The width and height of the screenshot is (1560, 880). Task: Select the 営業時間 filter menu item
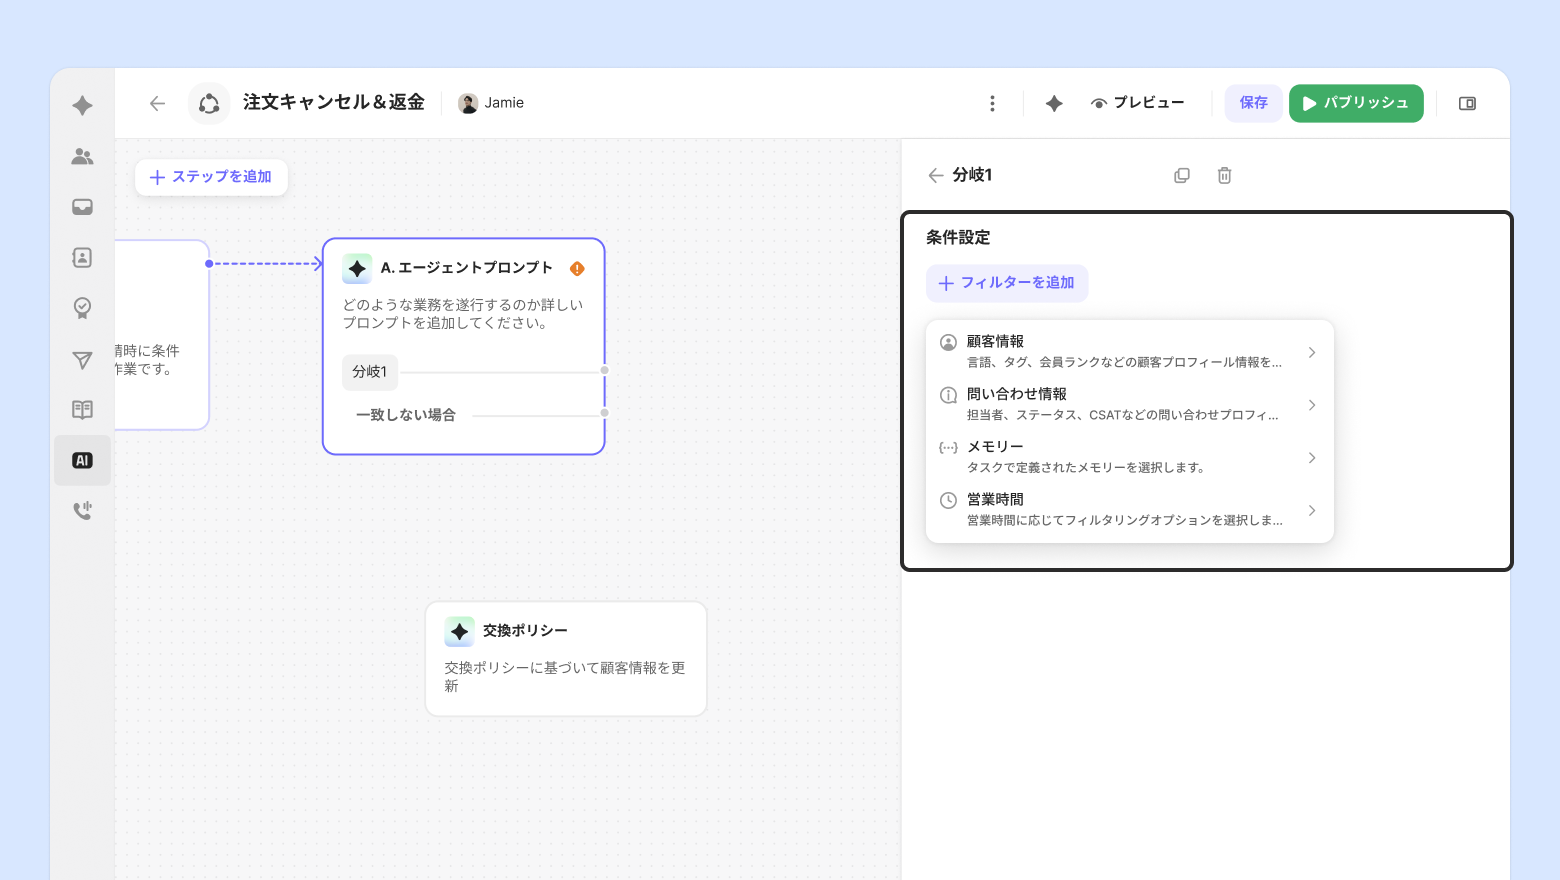click(x=1129, y=509)
